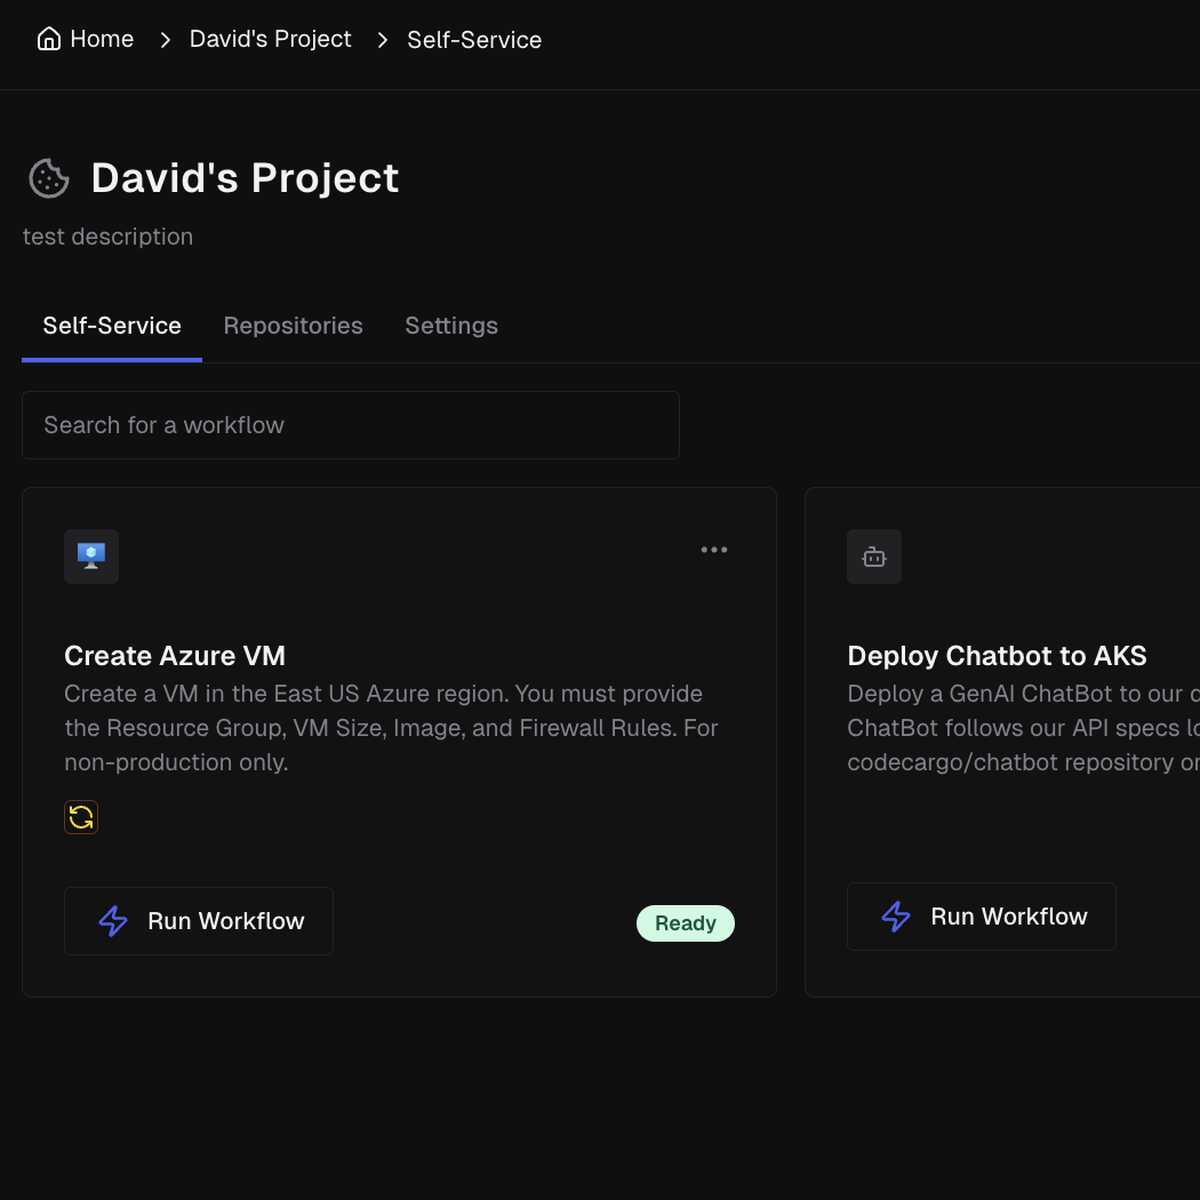This screenshot has width=1200, height=1200.
Task: Click lightning bolt icon on Azure VM card
Action: [x=113, y=921]
